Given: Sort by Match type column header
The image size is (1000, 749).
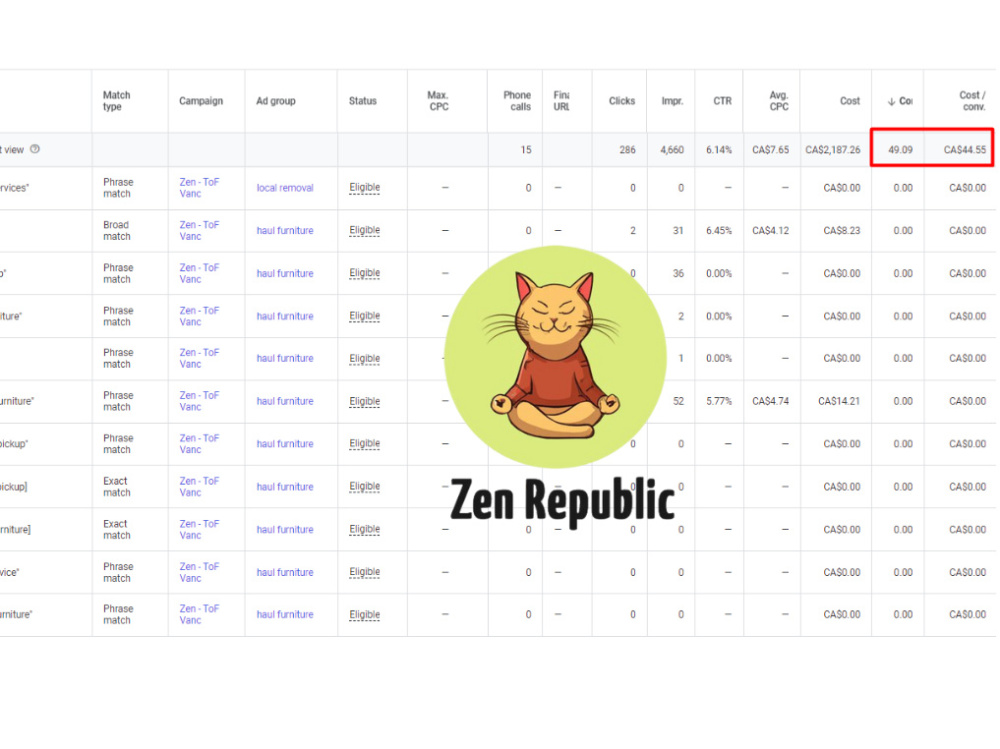Looking at the screenshot, I should coord(117,101).
